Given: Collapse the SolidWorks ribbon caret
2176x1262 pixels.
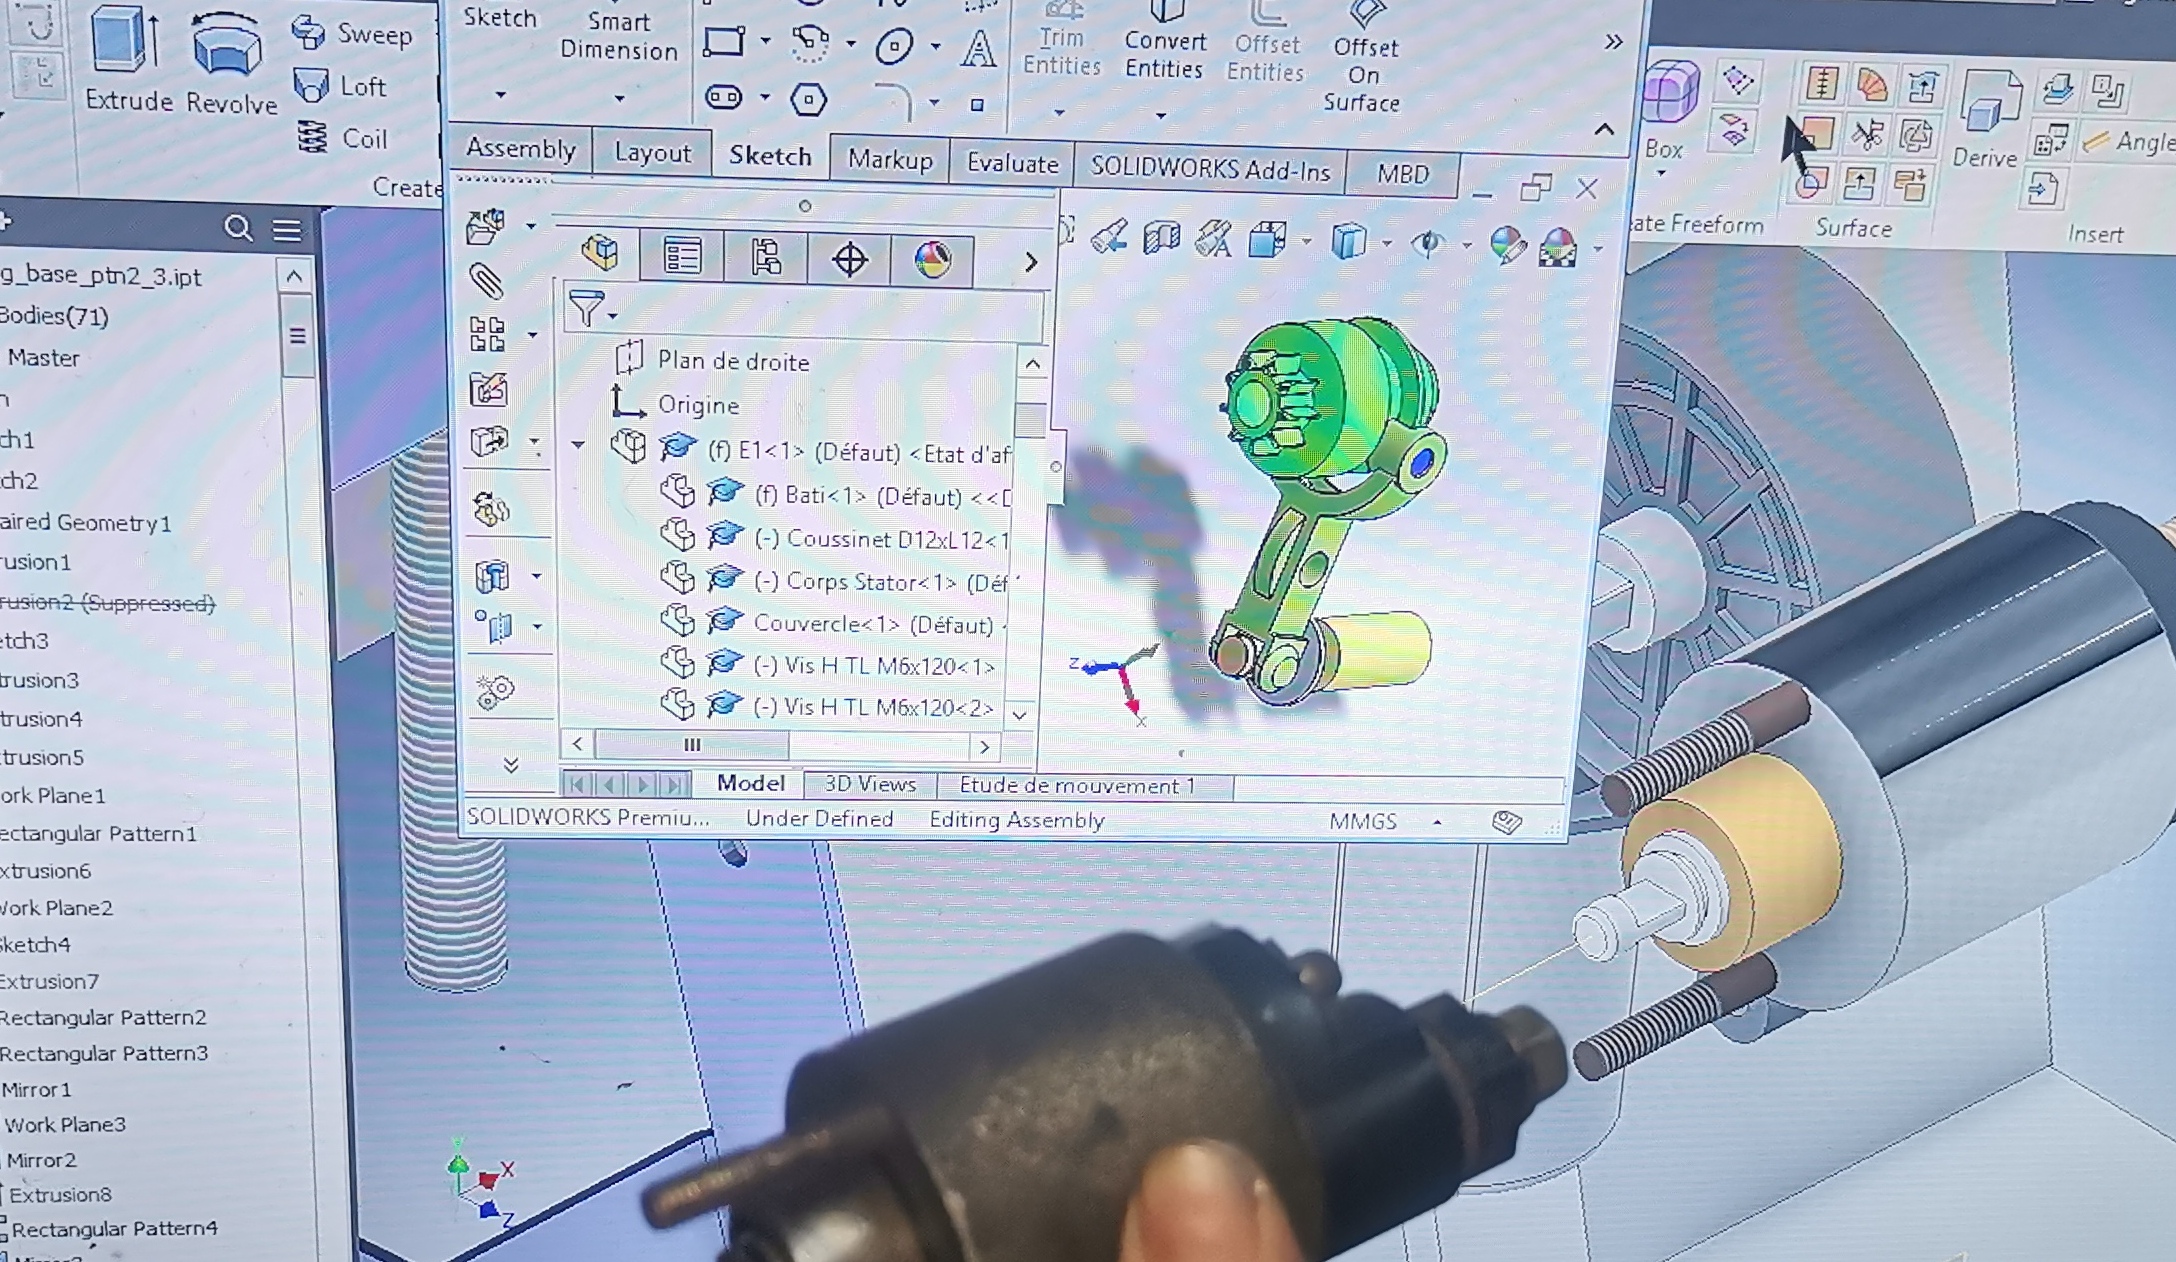Looking at the screenshot, I should 1604,129.
